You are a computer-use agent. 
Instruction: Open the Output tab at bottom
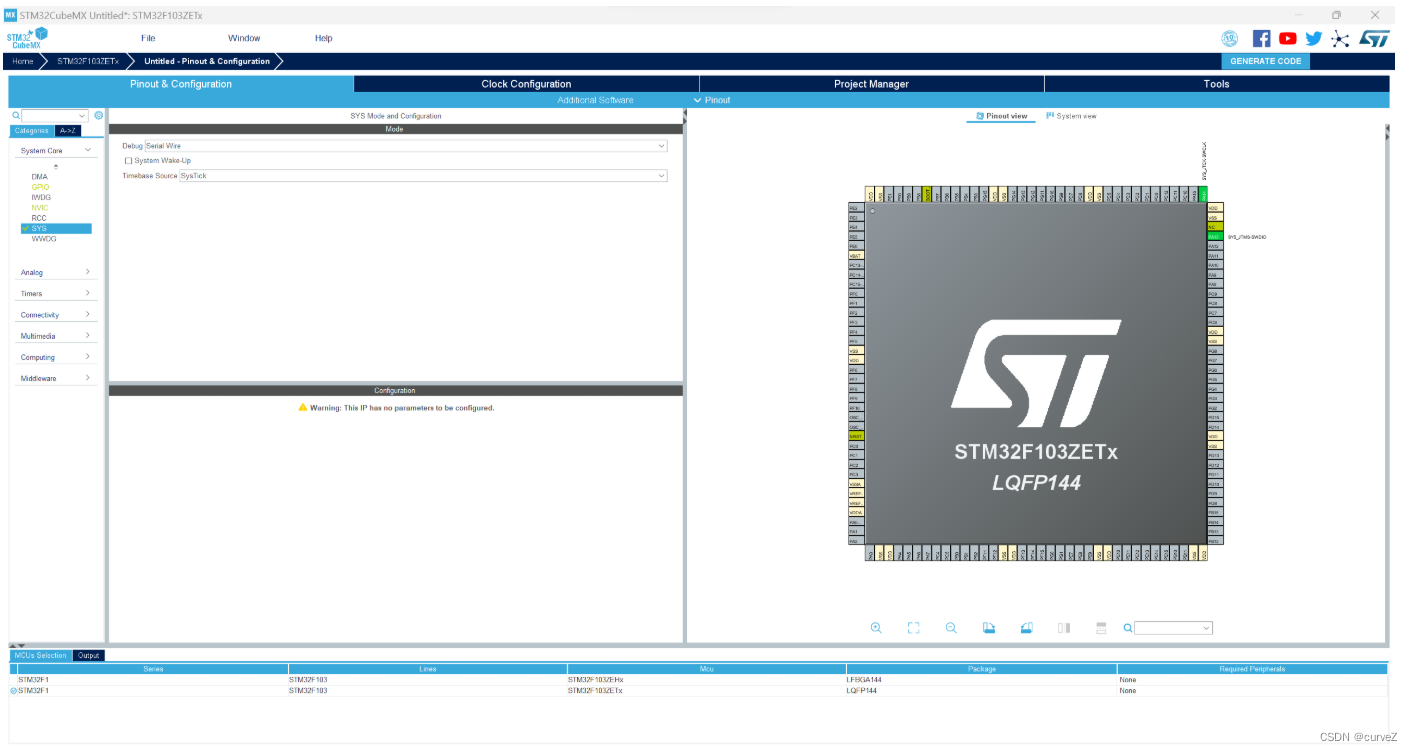89,656
